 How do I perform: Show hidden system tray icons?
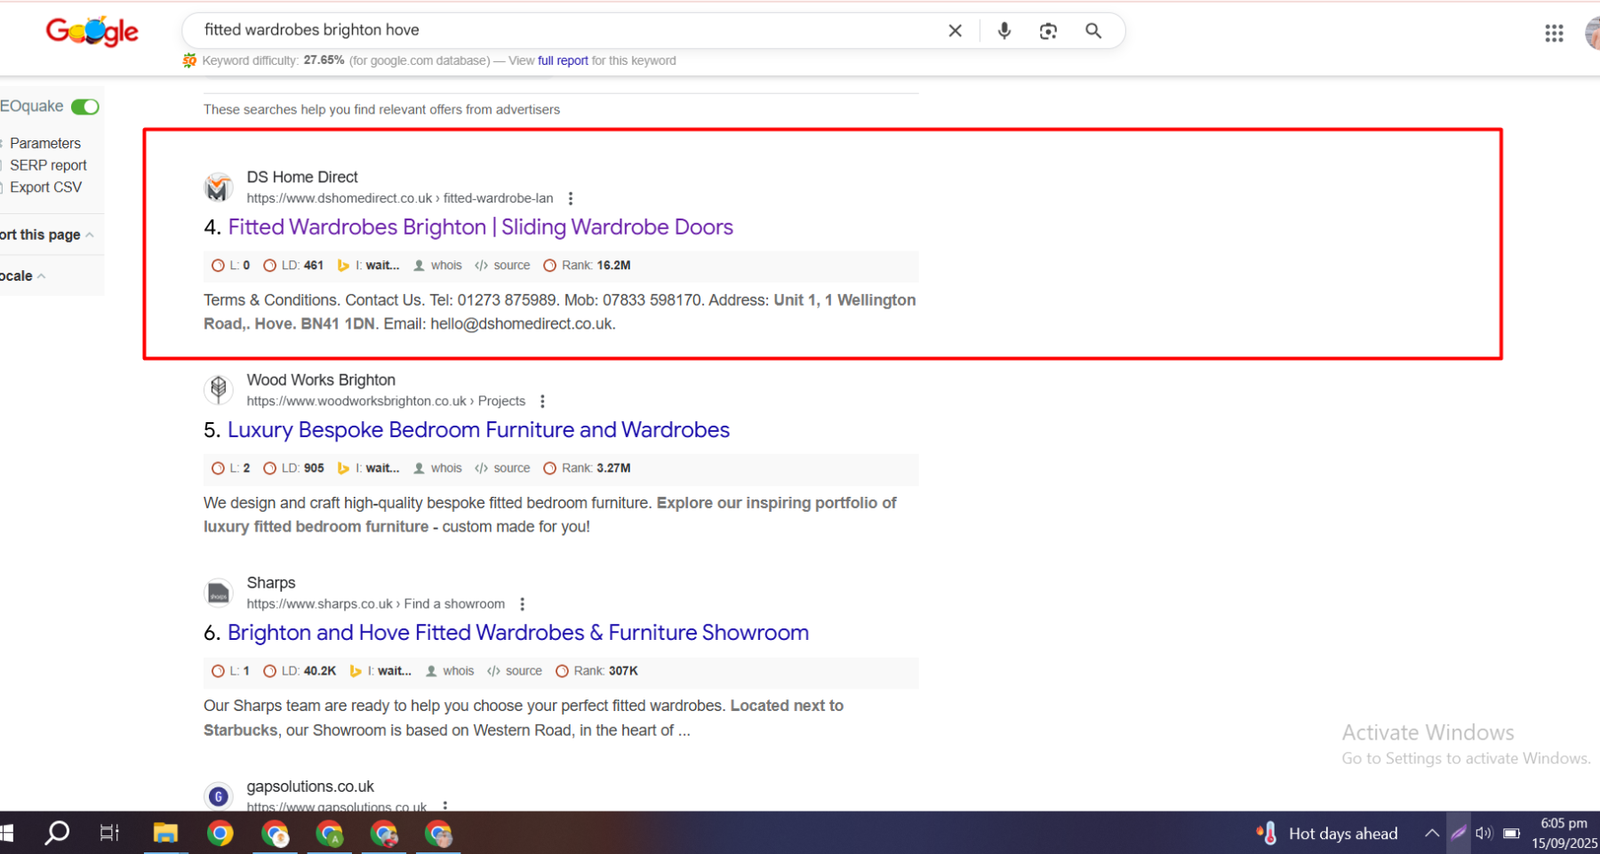coord(1431,833)
